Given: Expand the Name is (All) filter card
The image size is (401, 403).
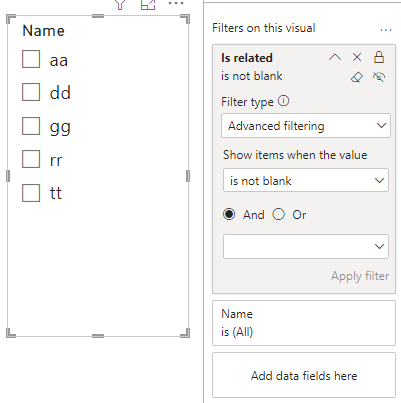Looking at the screenshot, I should 304,323.
